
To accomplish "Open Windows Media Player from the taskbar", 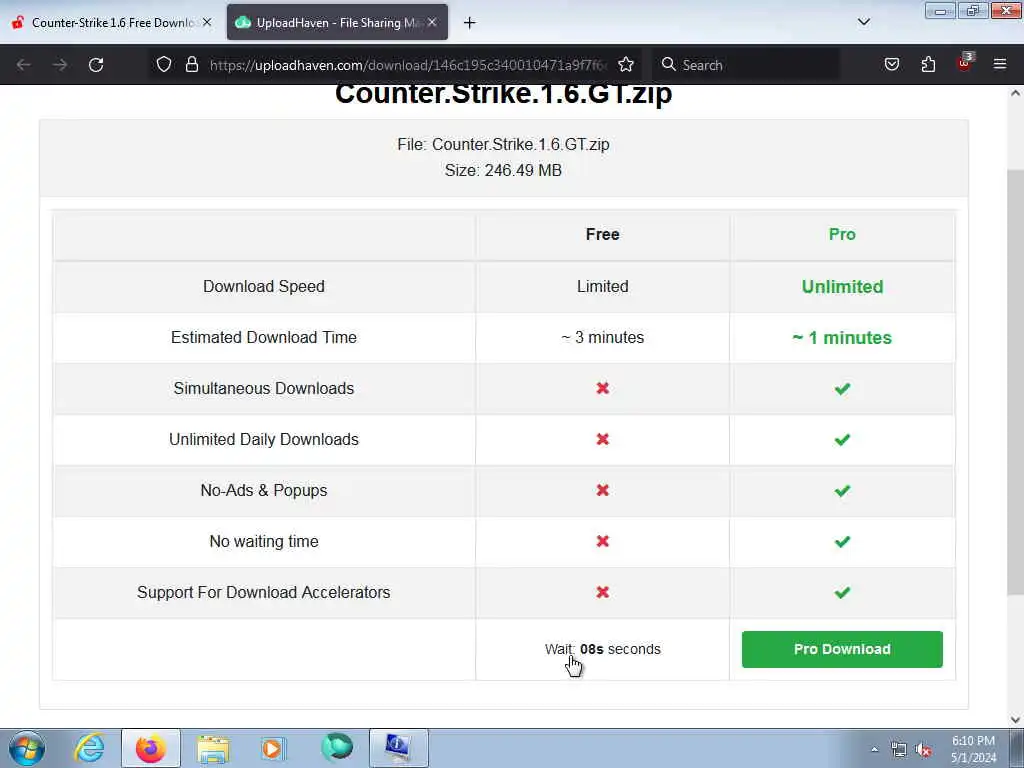I will click(274, 748).
